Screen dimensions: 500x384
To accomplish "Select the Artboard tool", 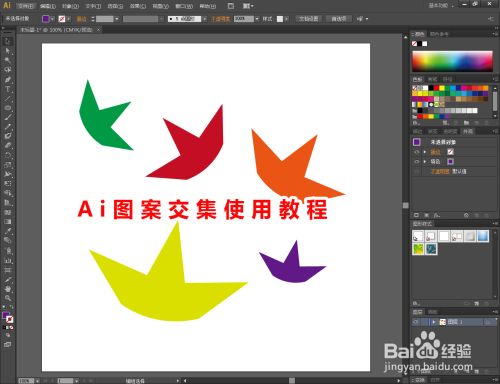I will pos(7,270).
